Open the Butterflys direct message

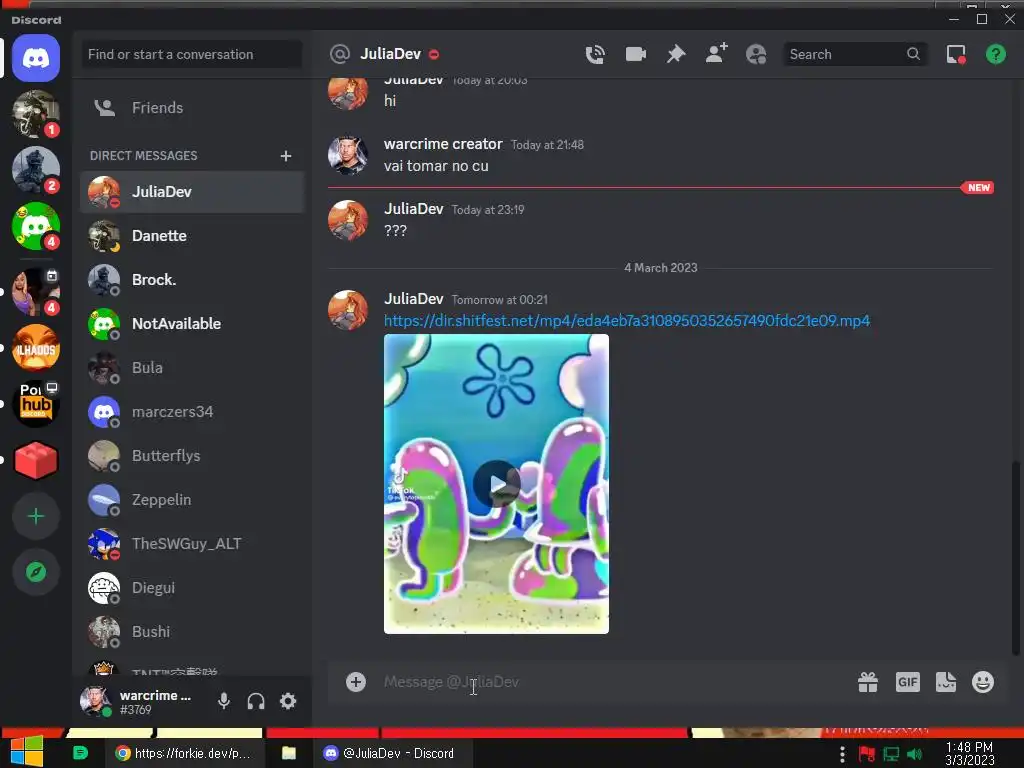pos(192,456)
